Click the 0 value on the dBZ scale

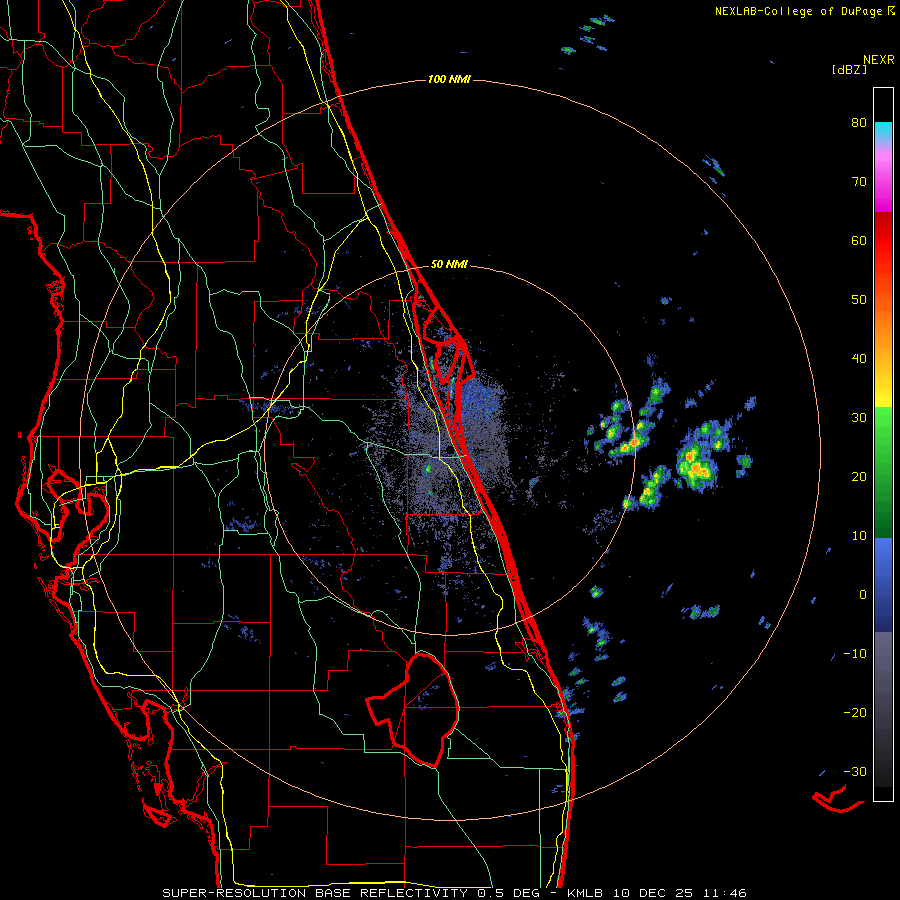click(863, 595)
